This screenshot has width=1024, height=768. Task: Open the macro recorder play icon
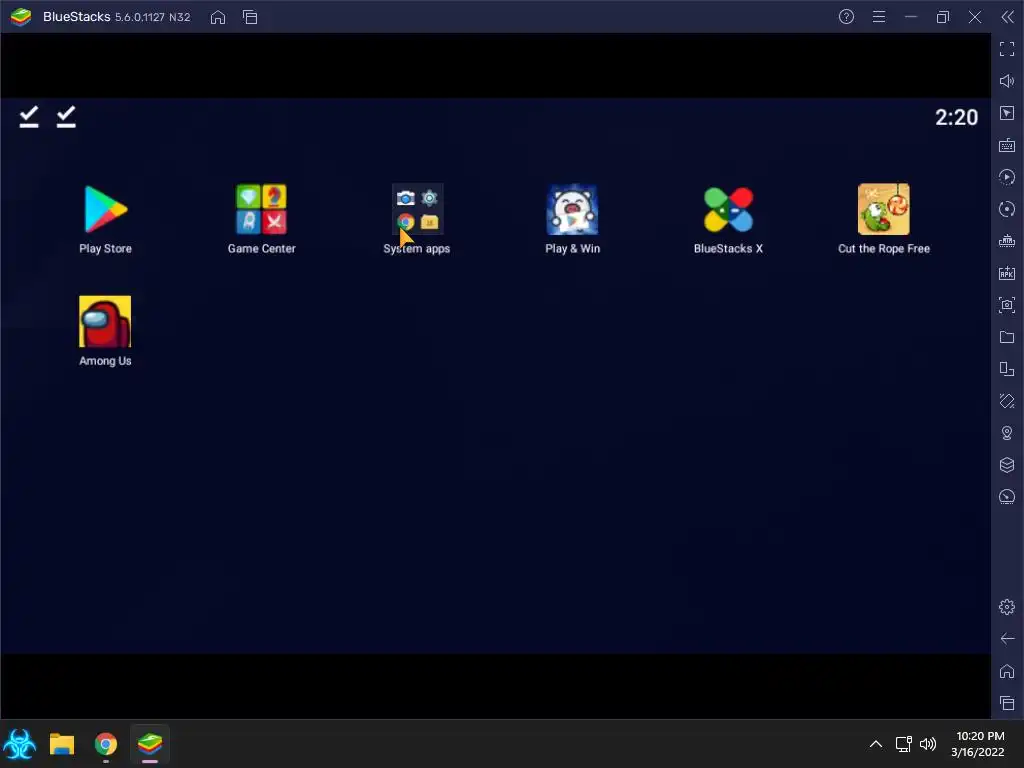point(1007,177)
